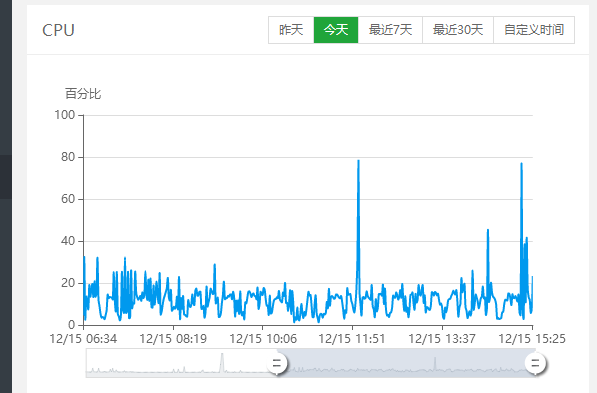Select the 昨天 time range tab
The width and height of the screenshot is (597, 393).
point(291,30)
